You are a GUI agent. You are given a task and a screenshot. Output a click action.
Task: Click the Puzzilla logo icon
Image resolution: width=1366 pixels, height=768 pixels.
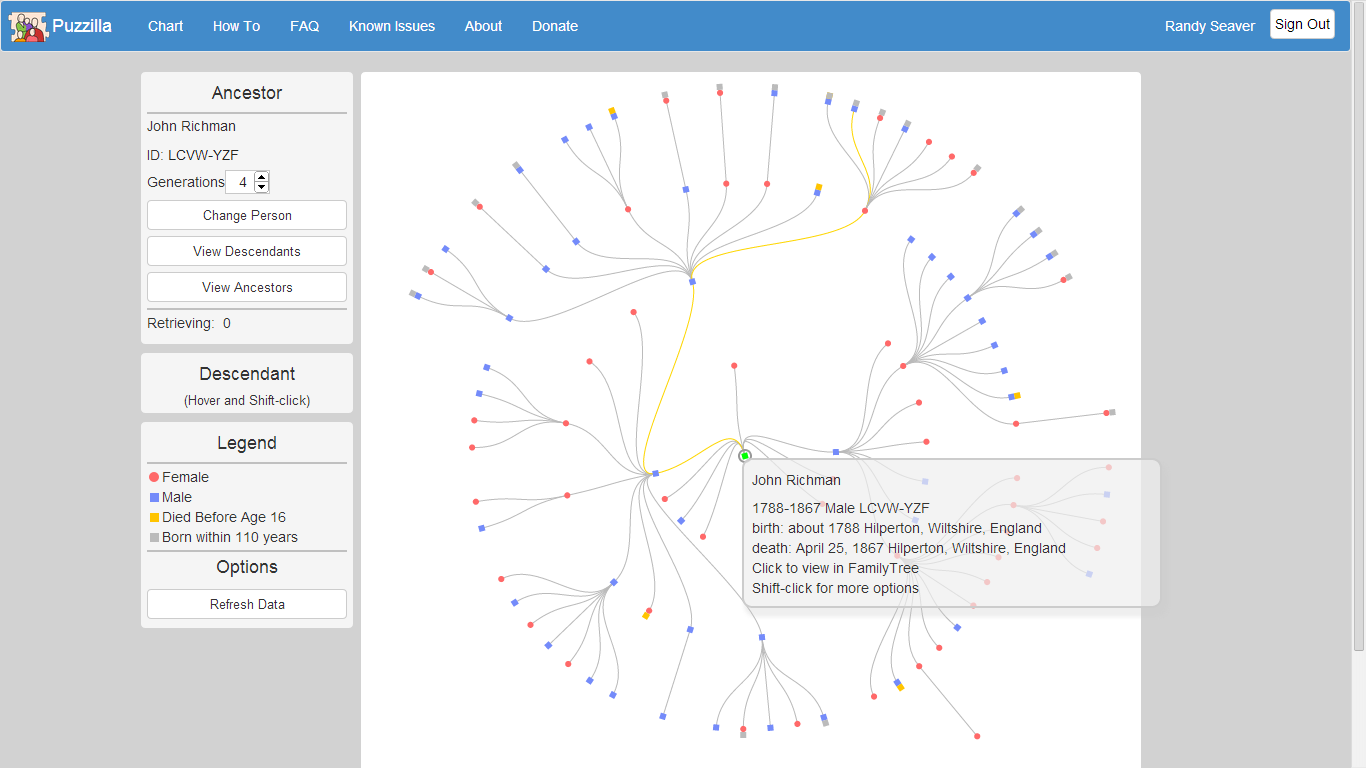(27, 26)
